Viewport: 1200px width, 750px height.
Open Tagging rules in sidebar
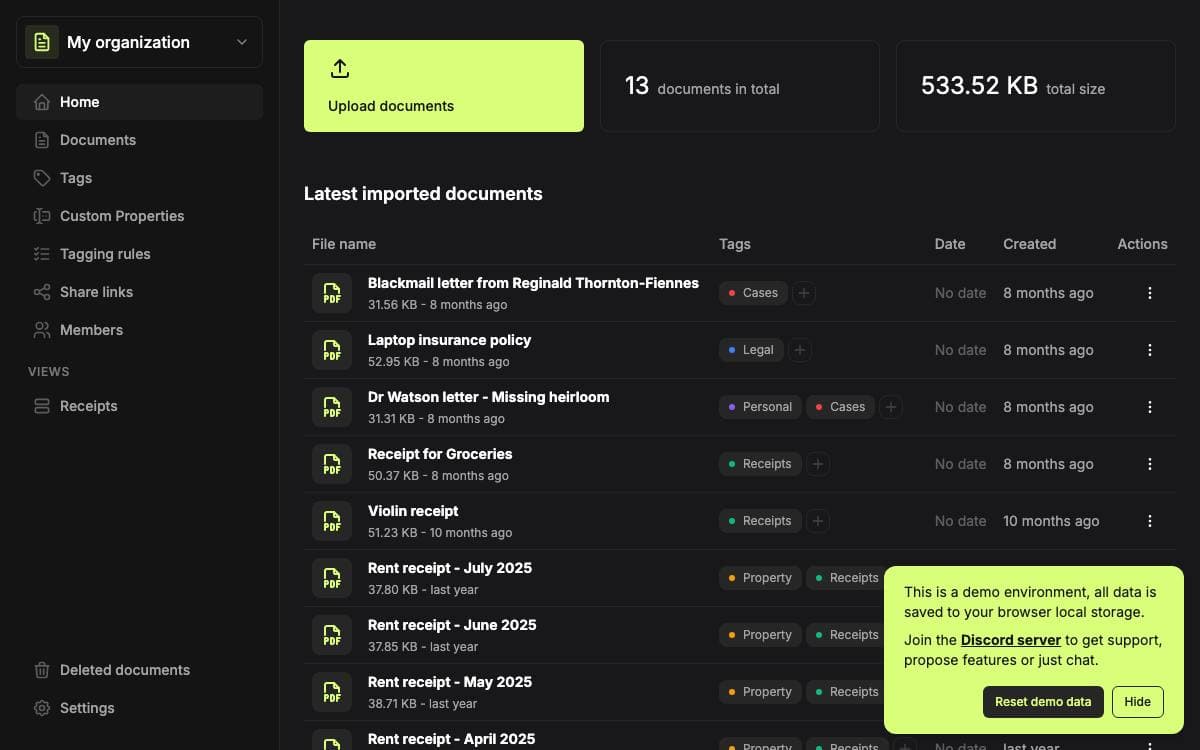coord(139,254)
